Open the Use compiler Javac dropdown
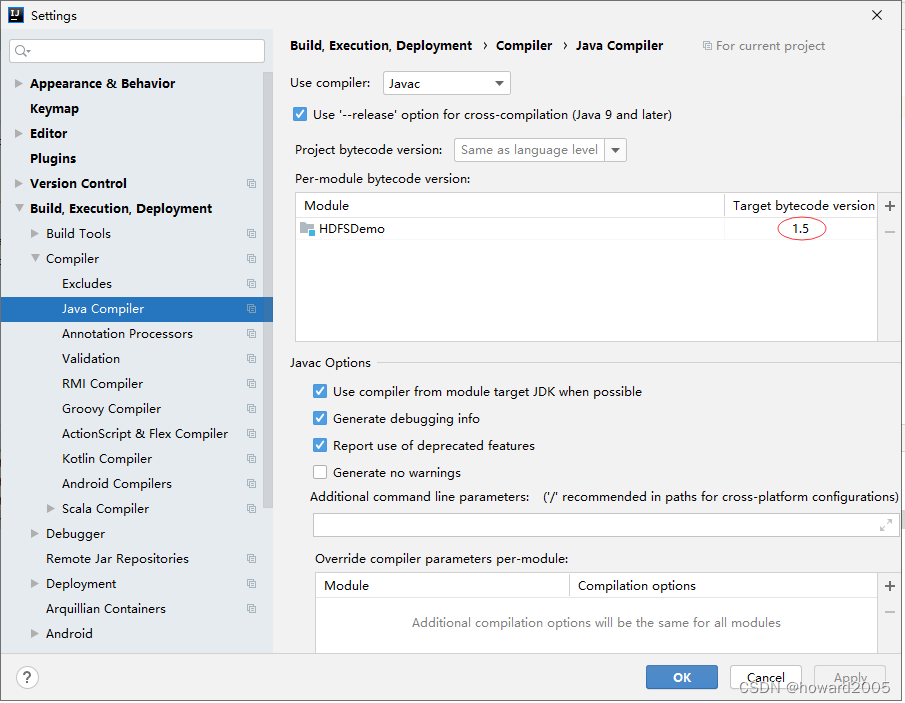This screenshot has width=905, height=703. 447,84
